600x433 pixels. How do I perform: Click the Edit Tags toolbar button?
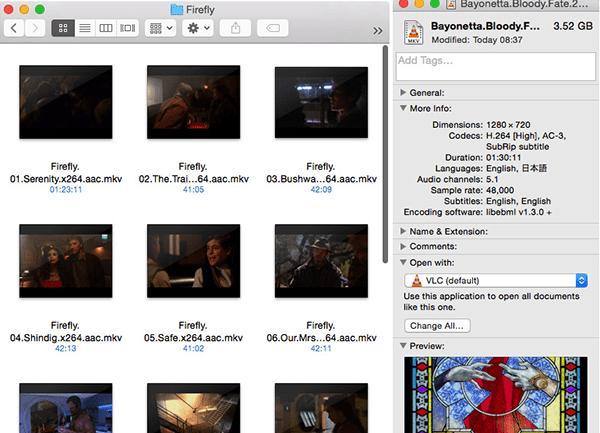tap(272, 28)
